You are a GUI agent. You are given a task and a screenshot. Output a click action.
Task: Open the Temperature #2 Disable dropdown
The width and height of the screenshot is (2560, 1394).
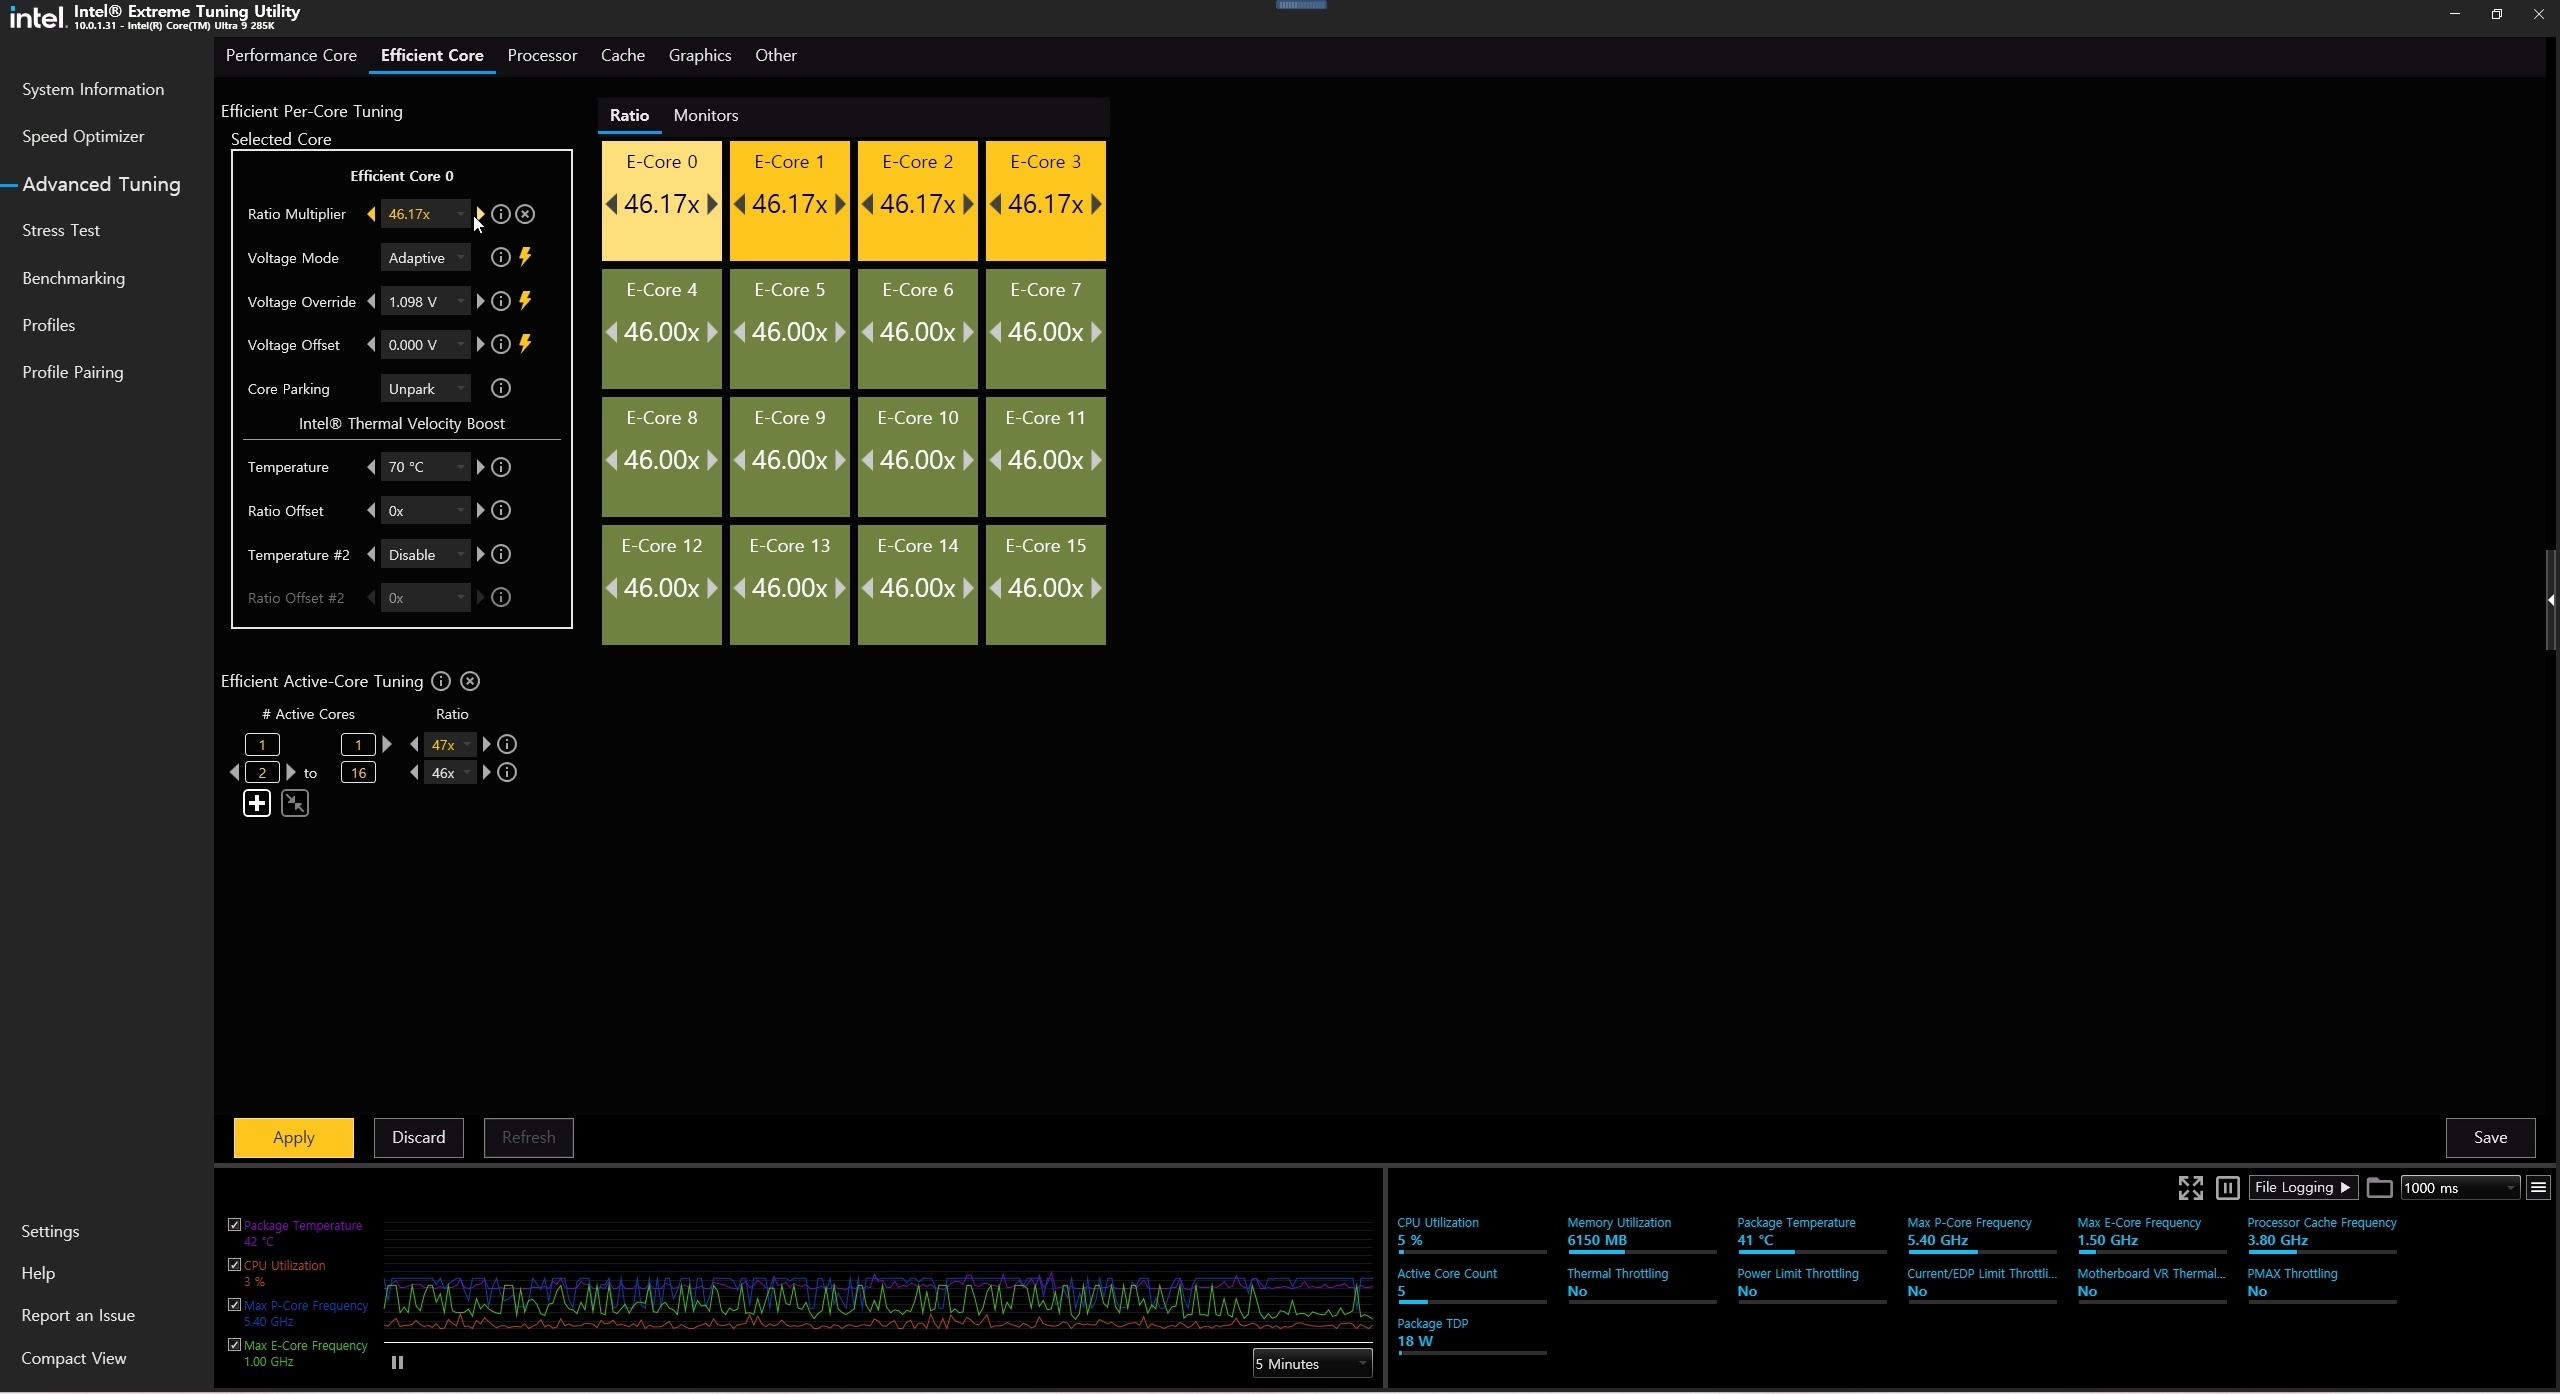click(x=425, y=554)
